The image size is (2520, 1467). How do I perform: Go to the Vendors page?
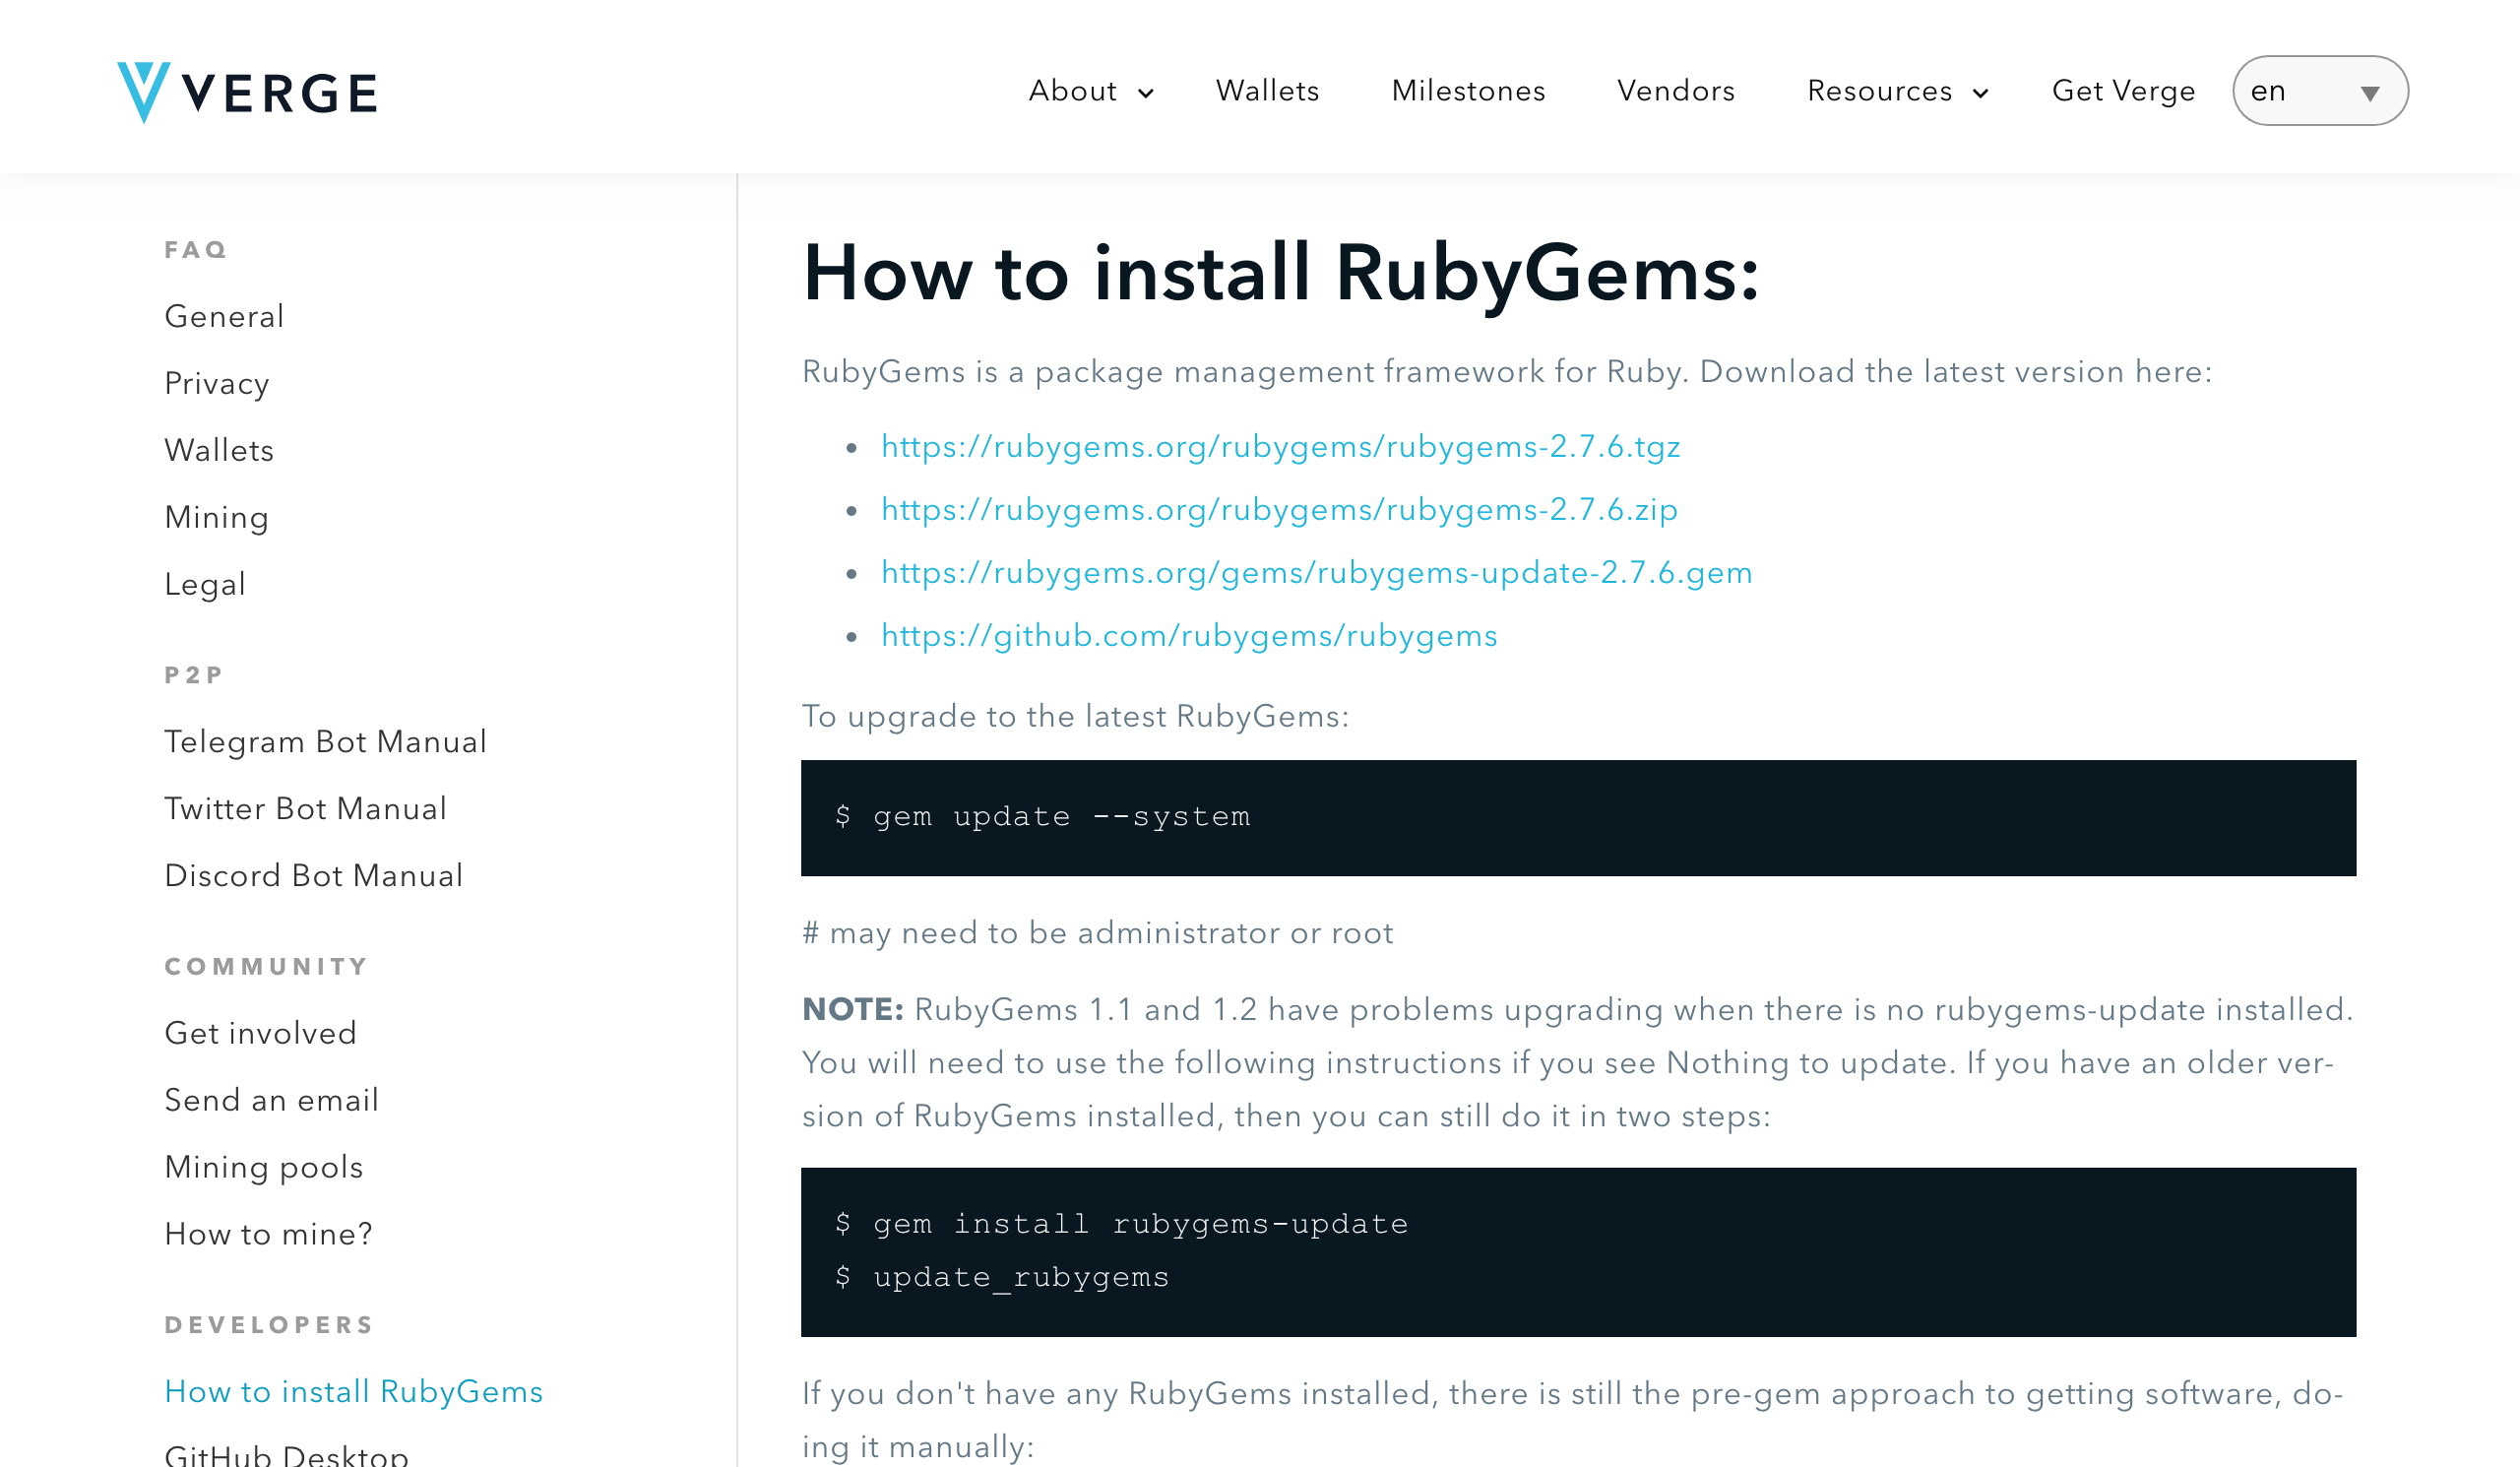pos(1675,91)
